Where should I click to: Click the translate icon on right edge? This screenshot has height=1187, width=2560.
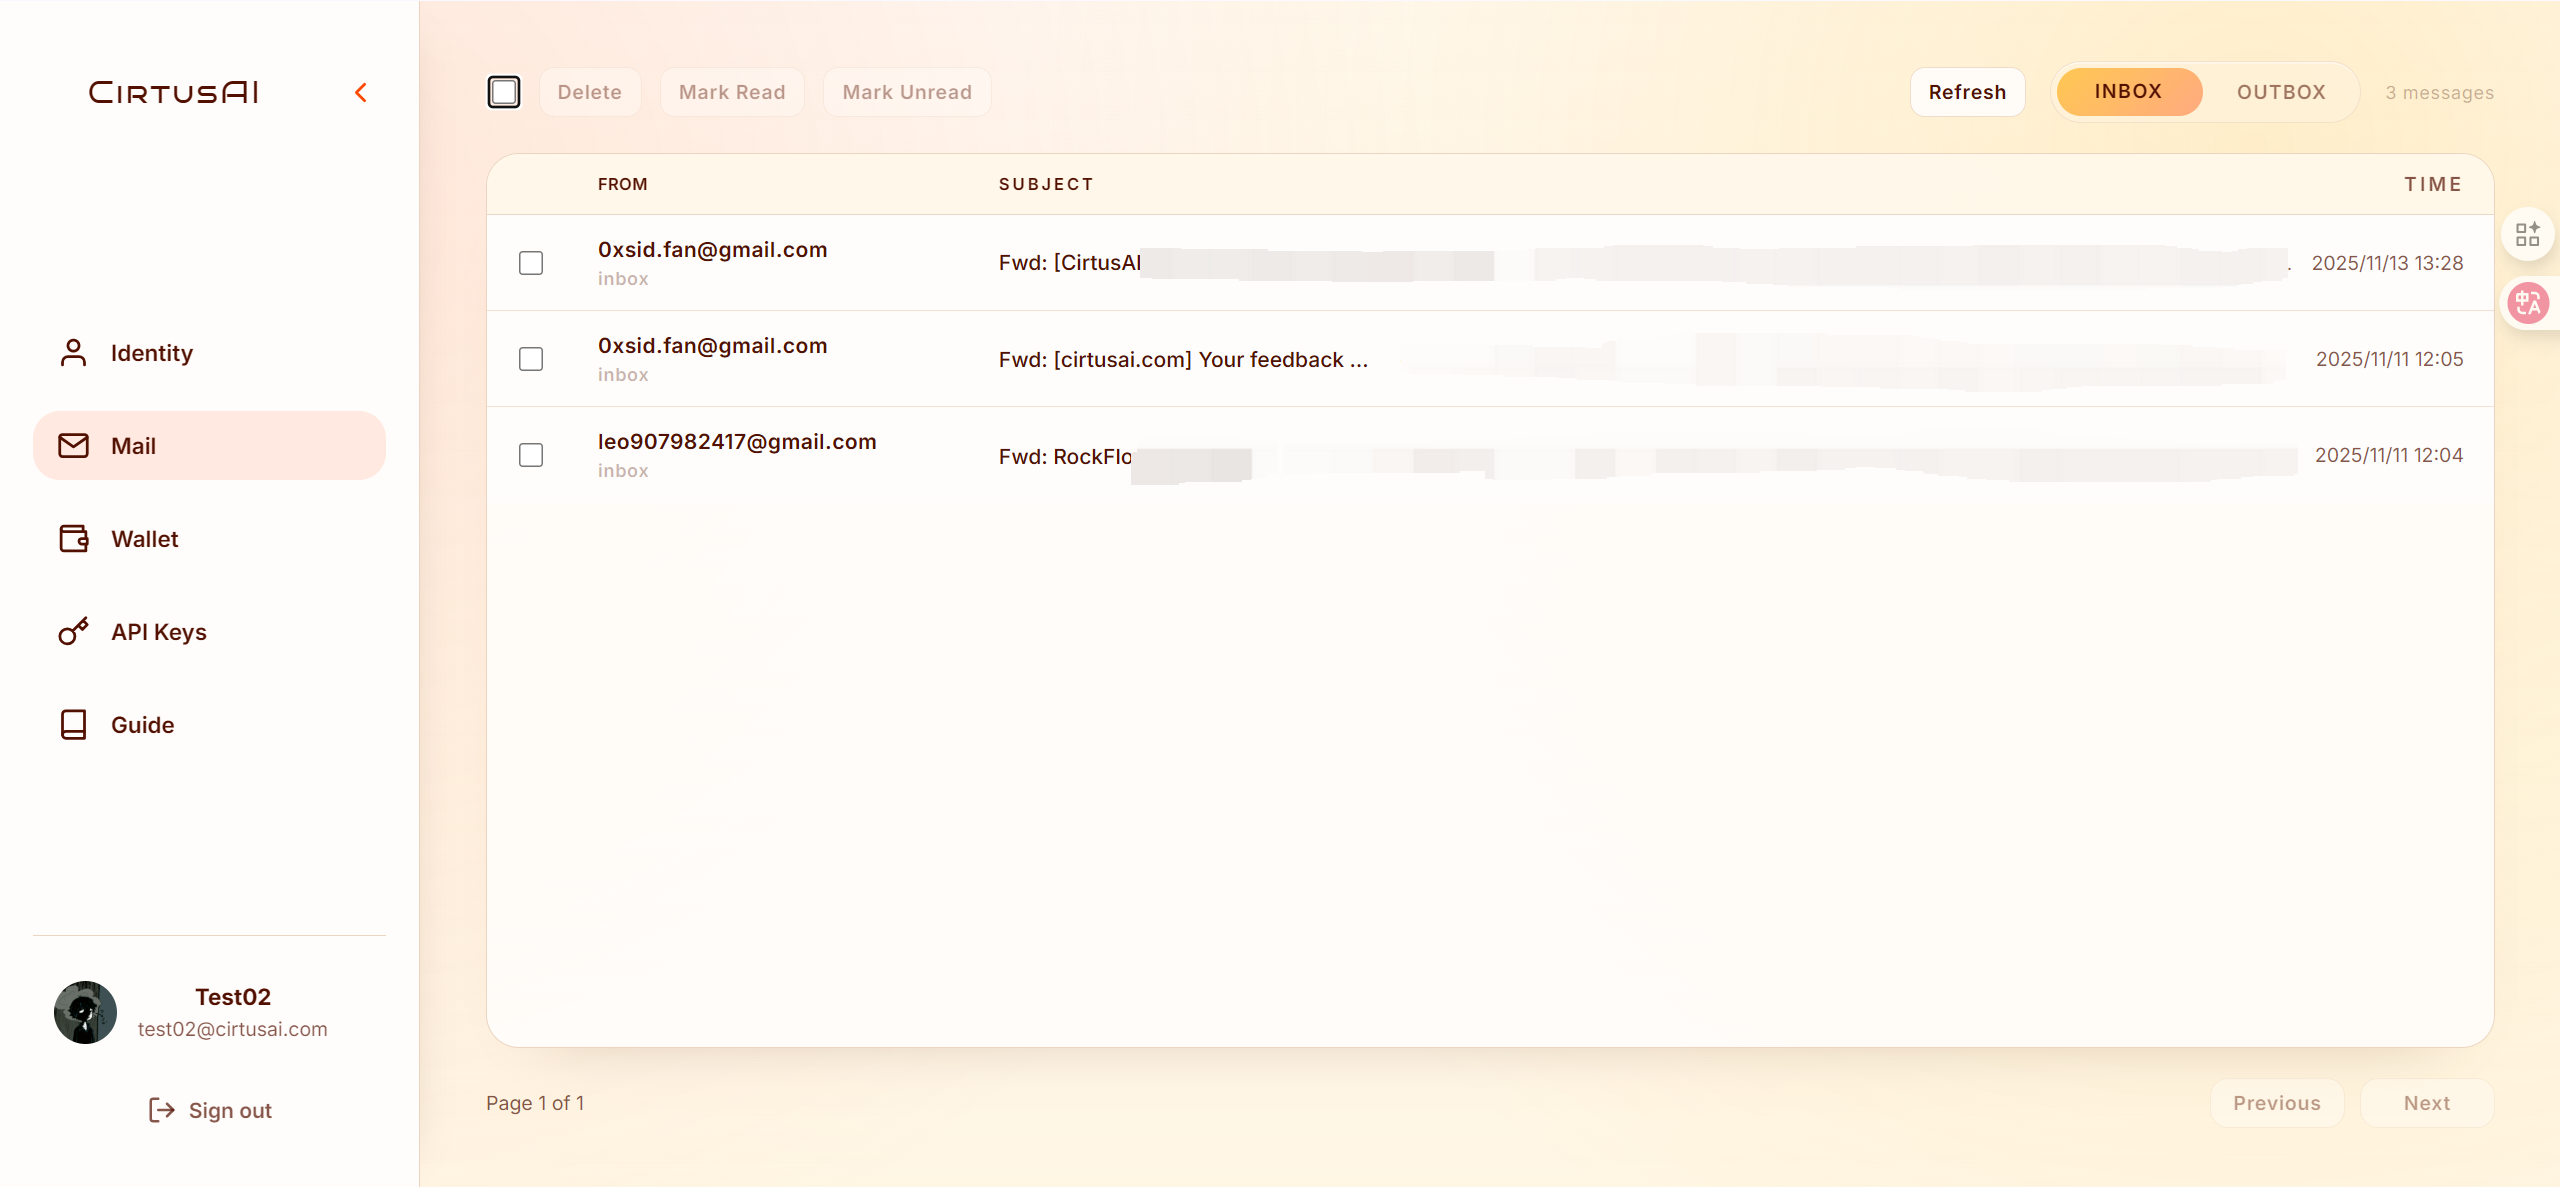tap(2527, 302)
